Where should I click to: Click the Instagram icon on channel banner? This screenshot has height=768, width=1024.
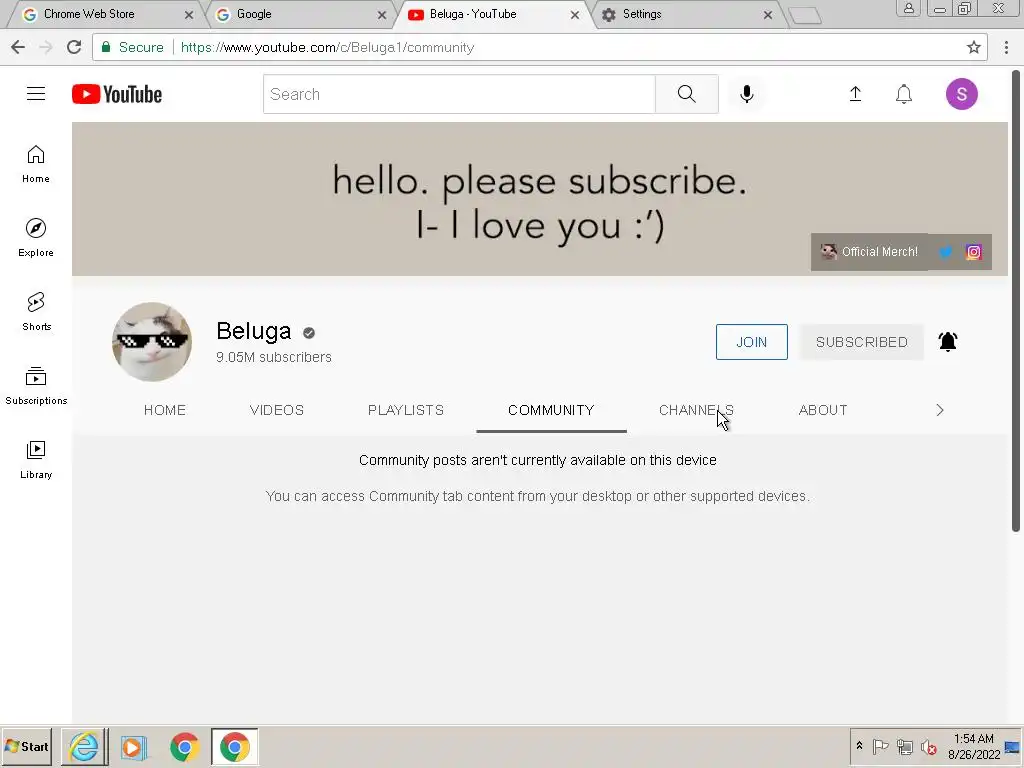[x=974, y=252]
